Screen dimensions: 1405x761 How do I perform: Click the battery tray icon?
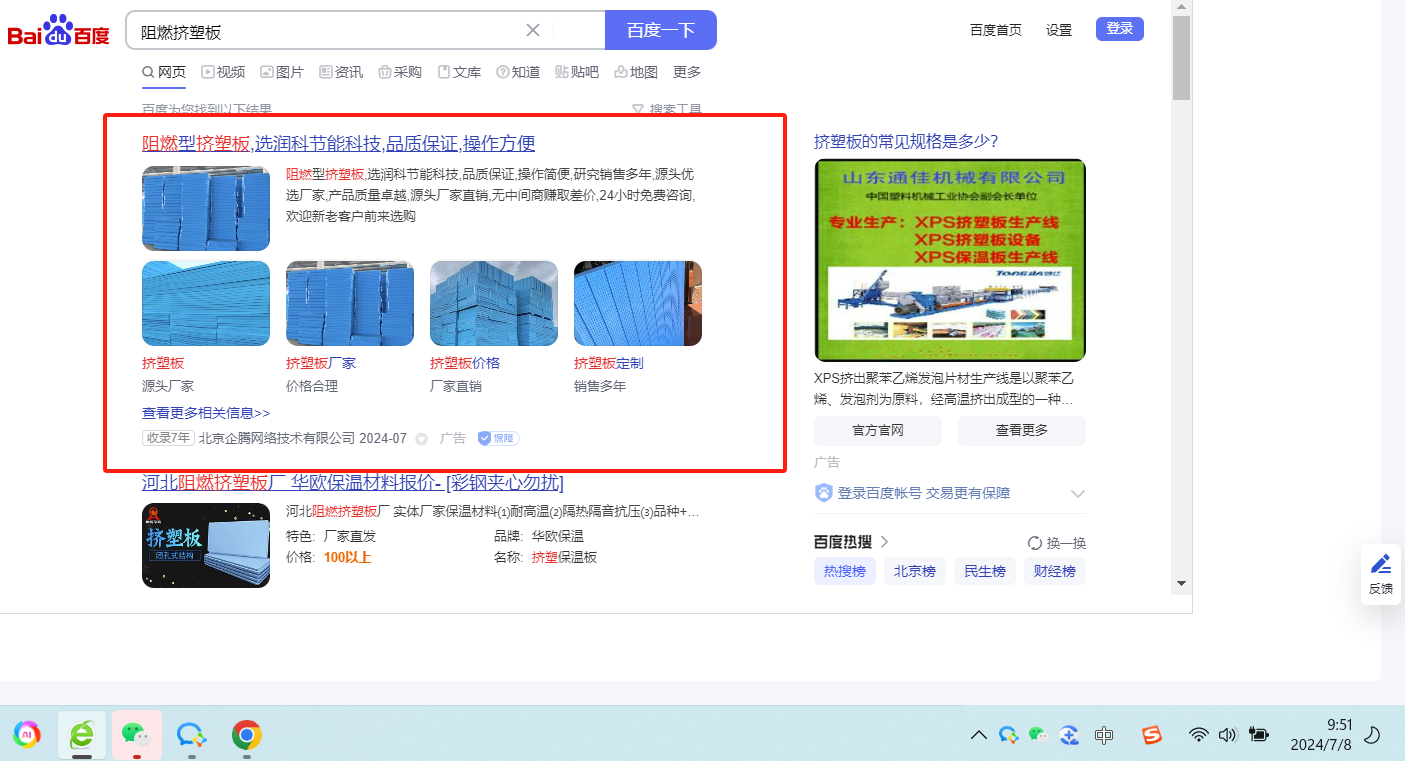click(x=1258, y=735)
